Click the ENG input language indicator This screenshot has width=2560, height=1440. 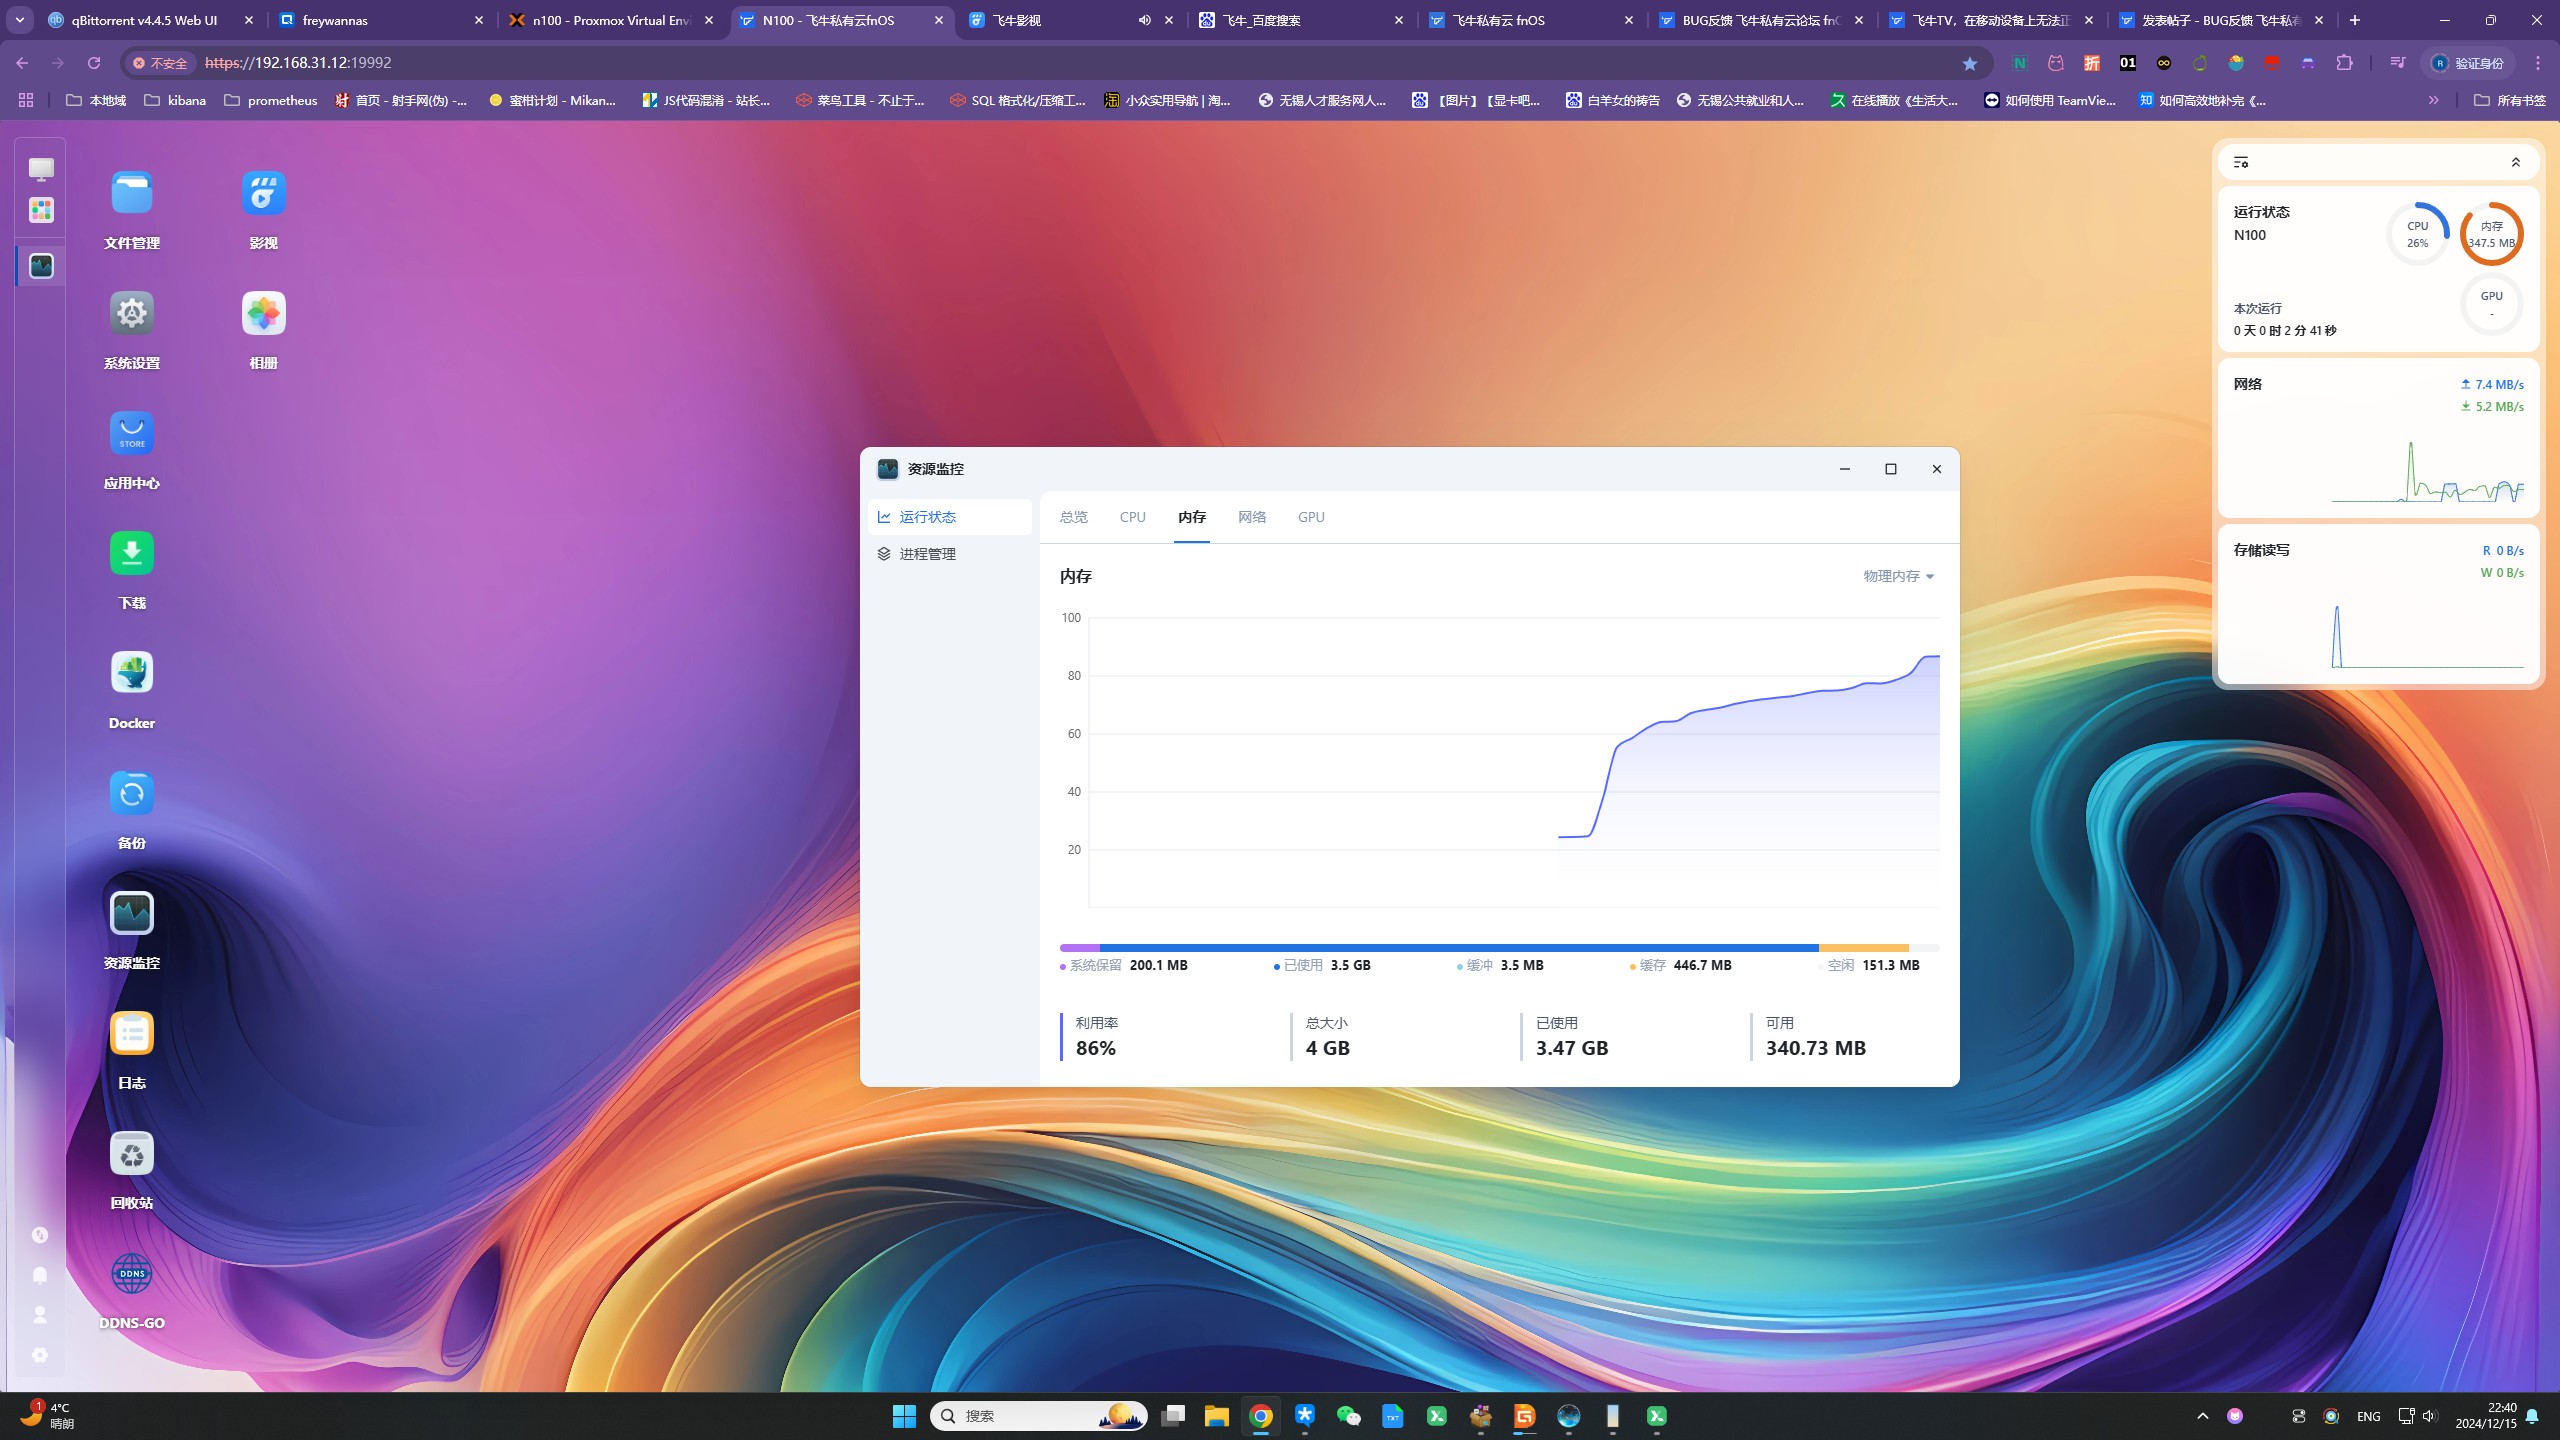coord(2368,1416)
